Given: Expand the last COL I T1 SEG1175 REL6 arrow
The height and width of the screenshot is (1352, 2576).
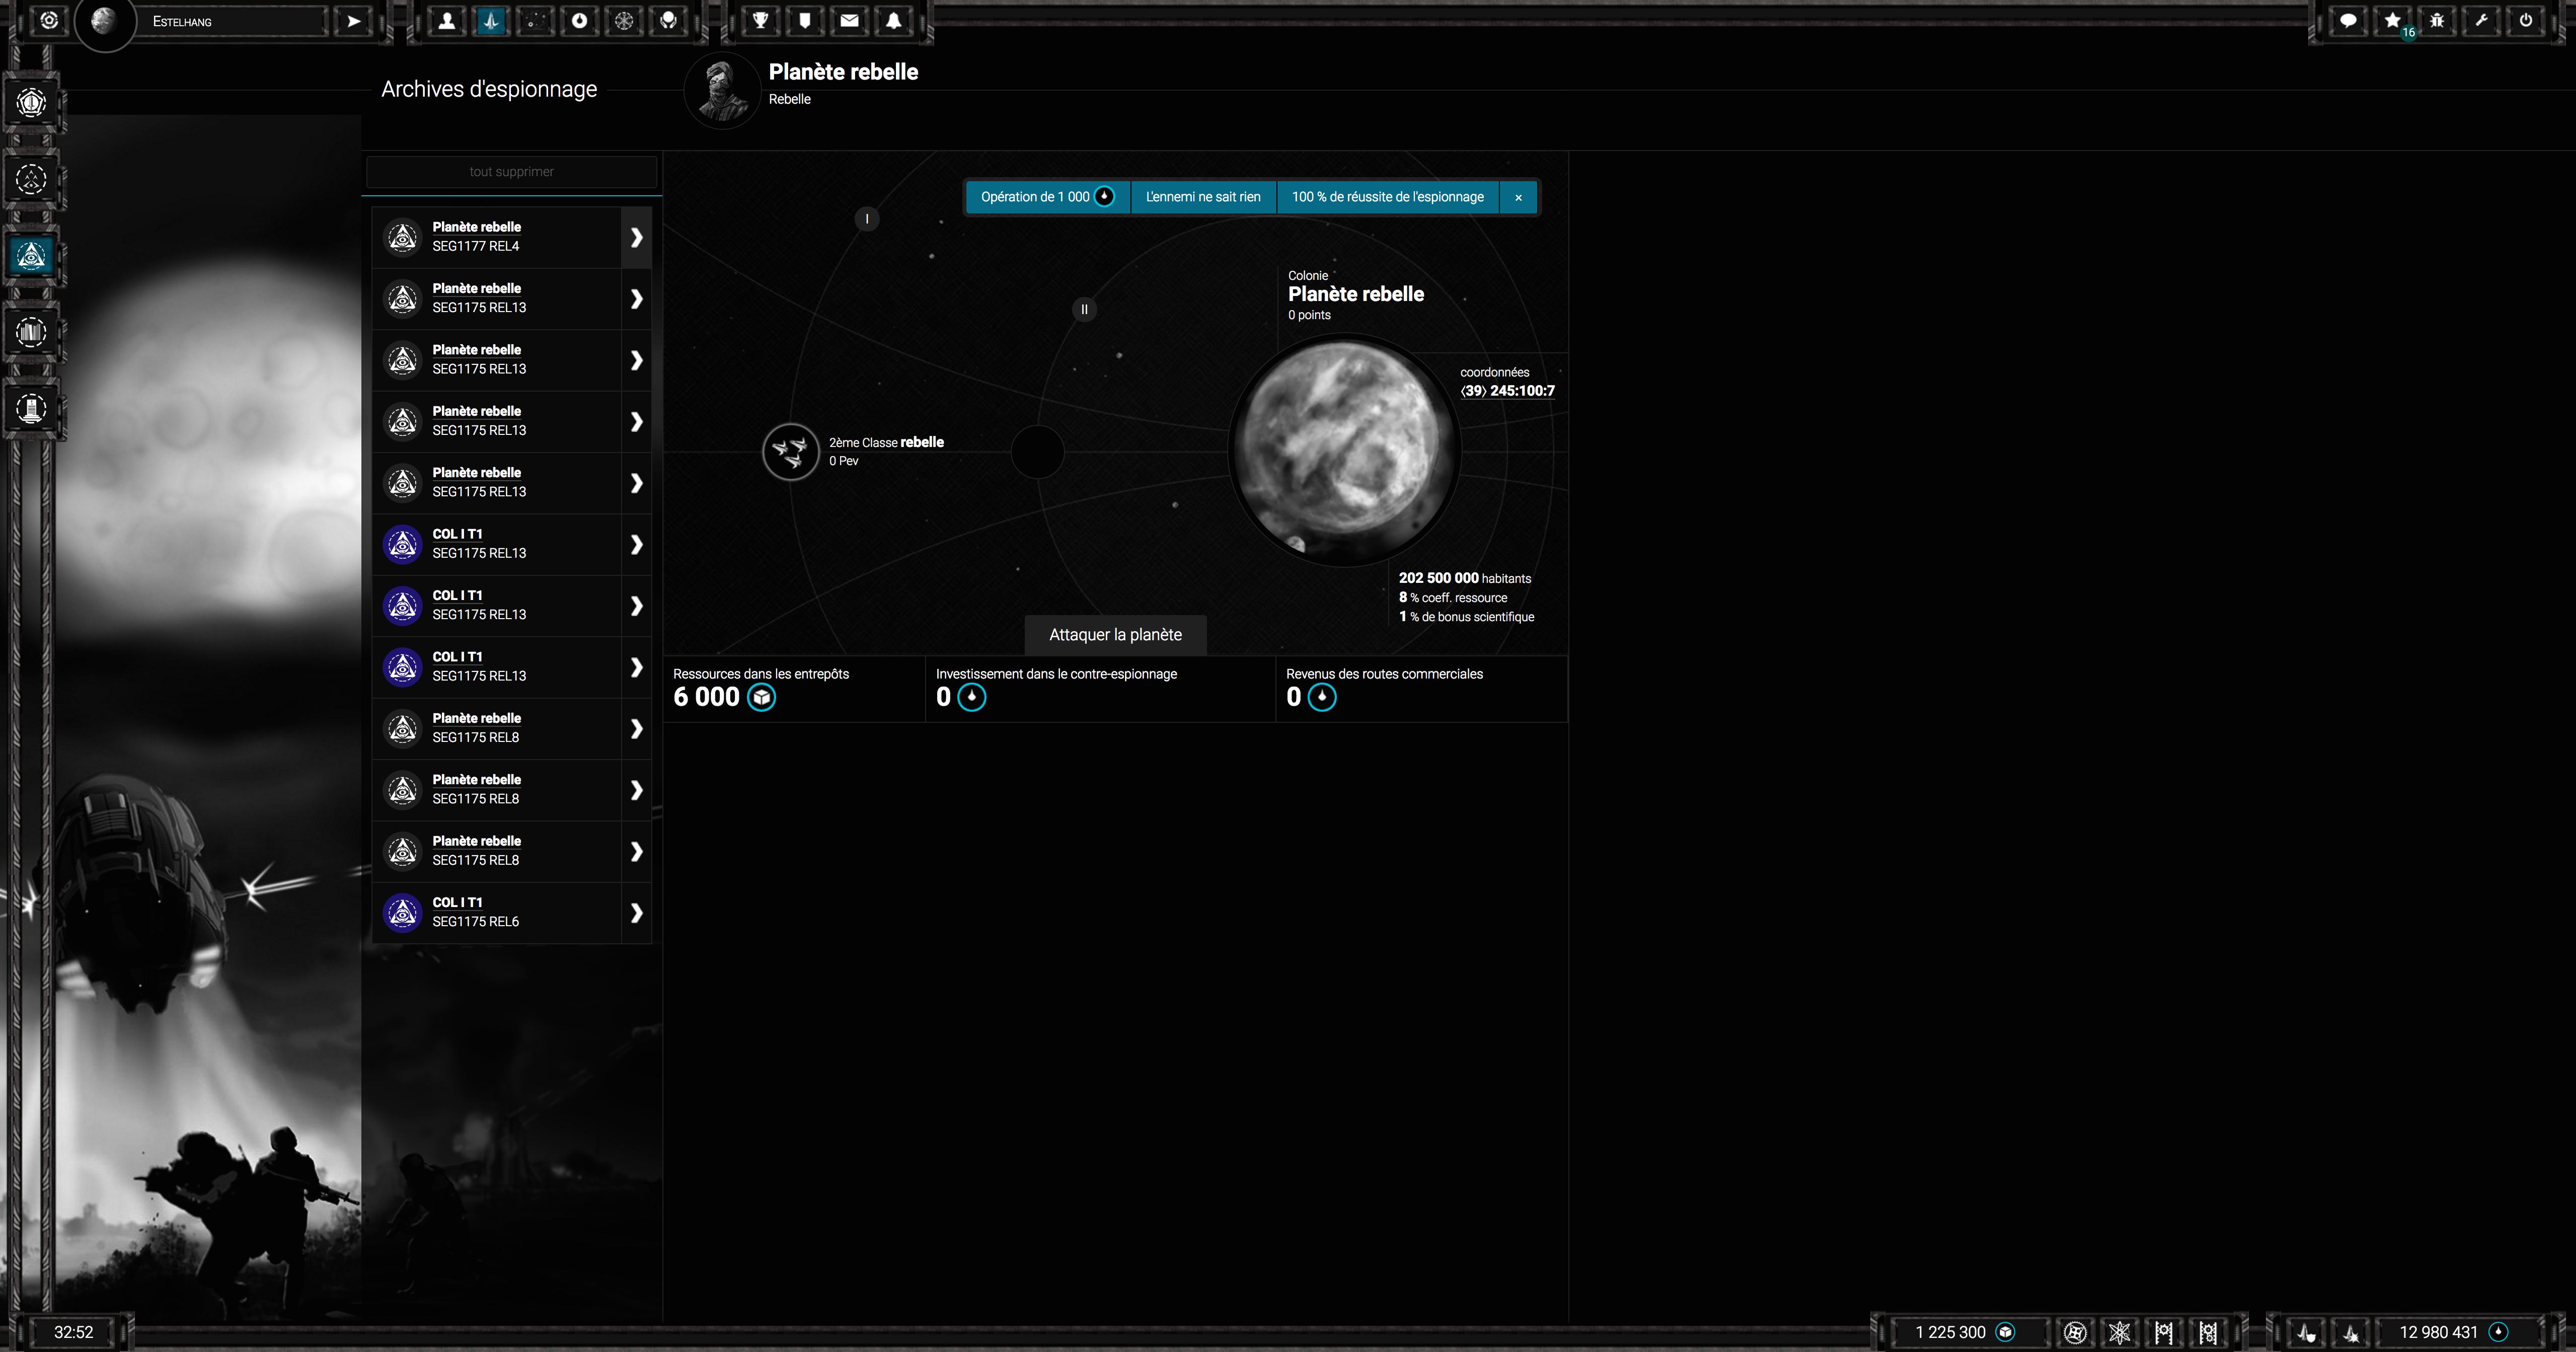Looking at the screenshot, I should point(636,912).
